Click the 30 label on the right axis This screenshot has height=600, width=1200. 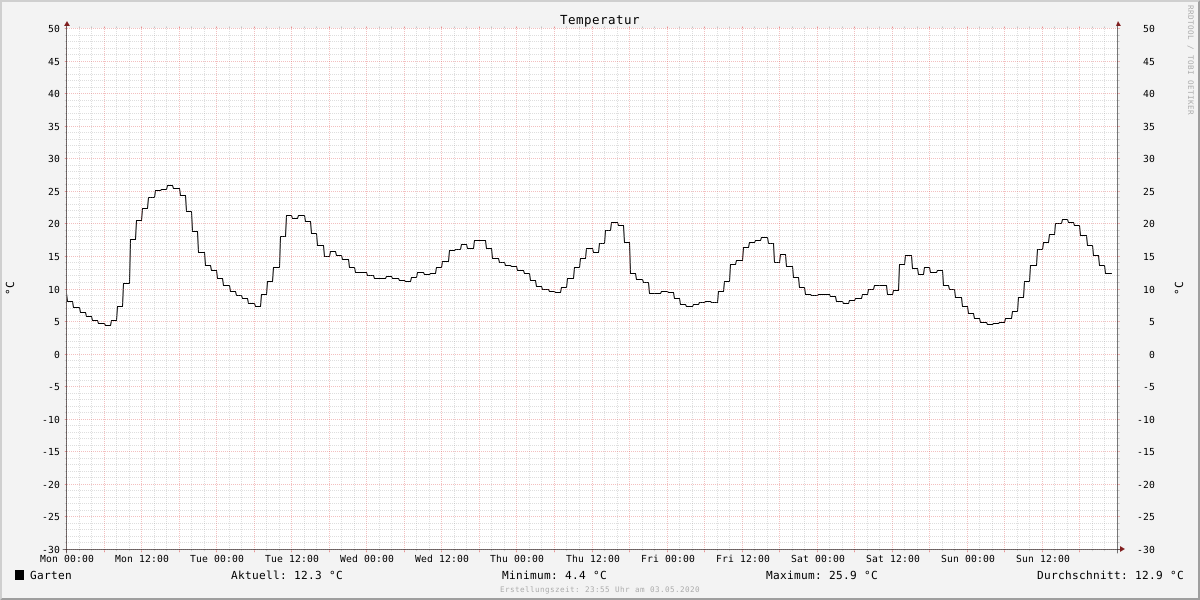(x=1149, y=159)
